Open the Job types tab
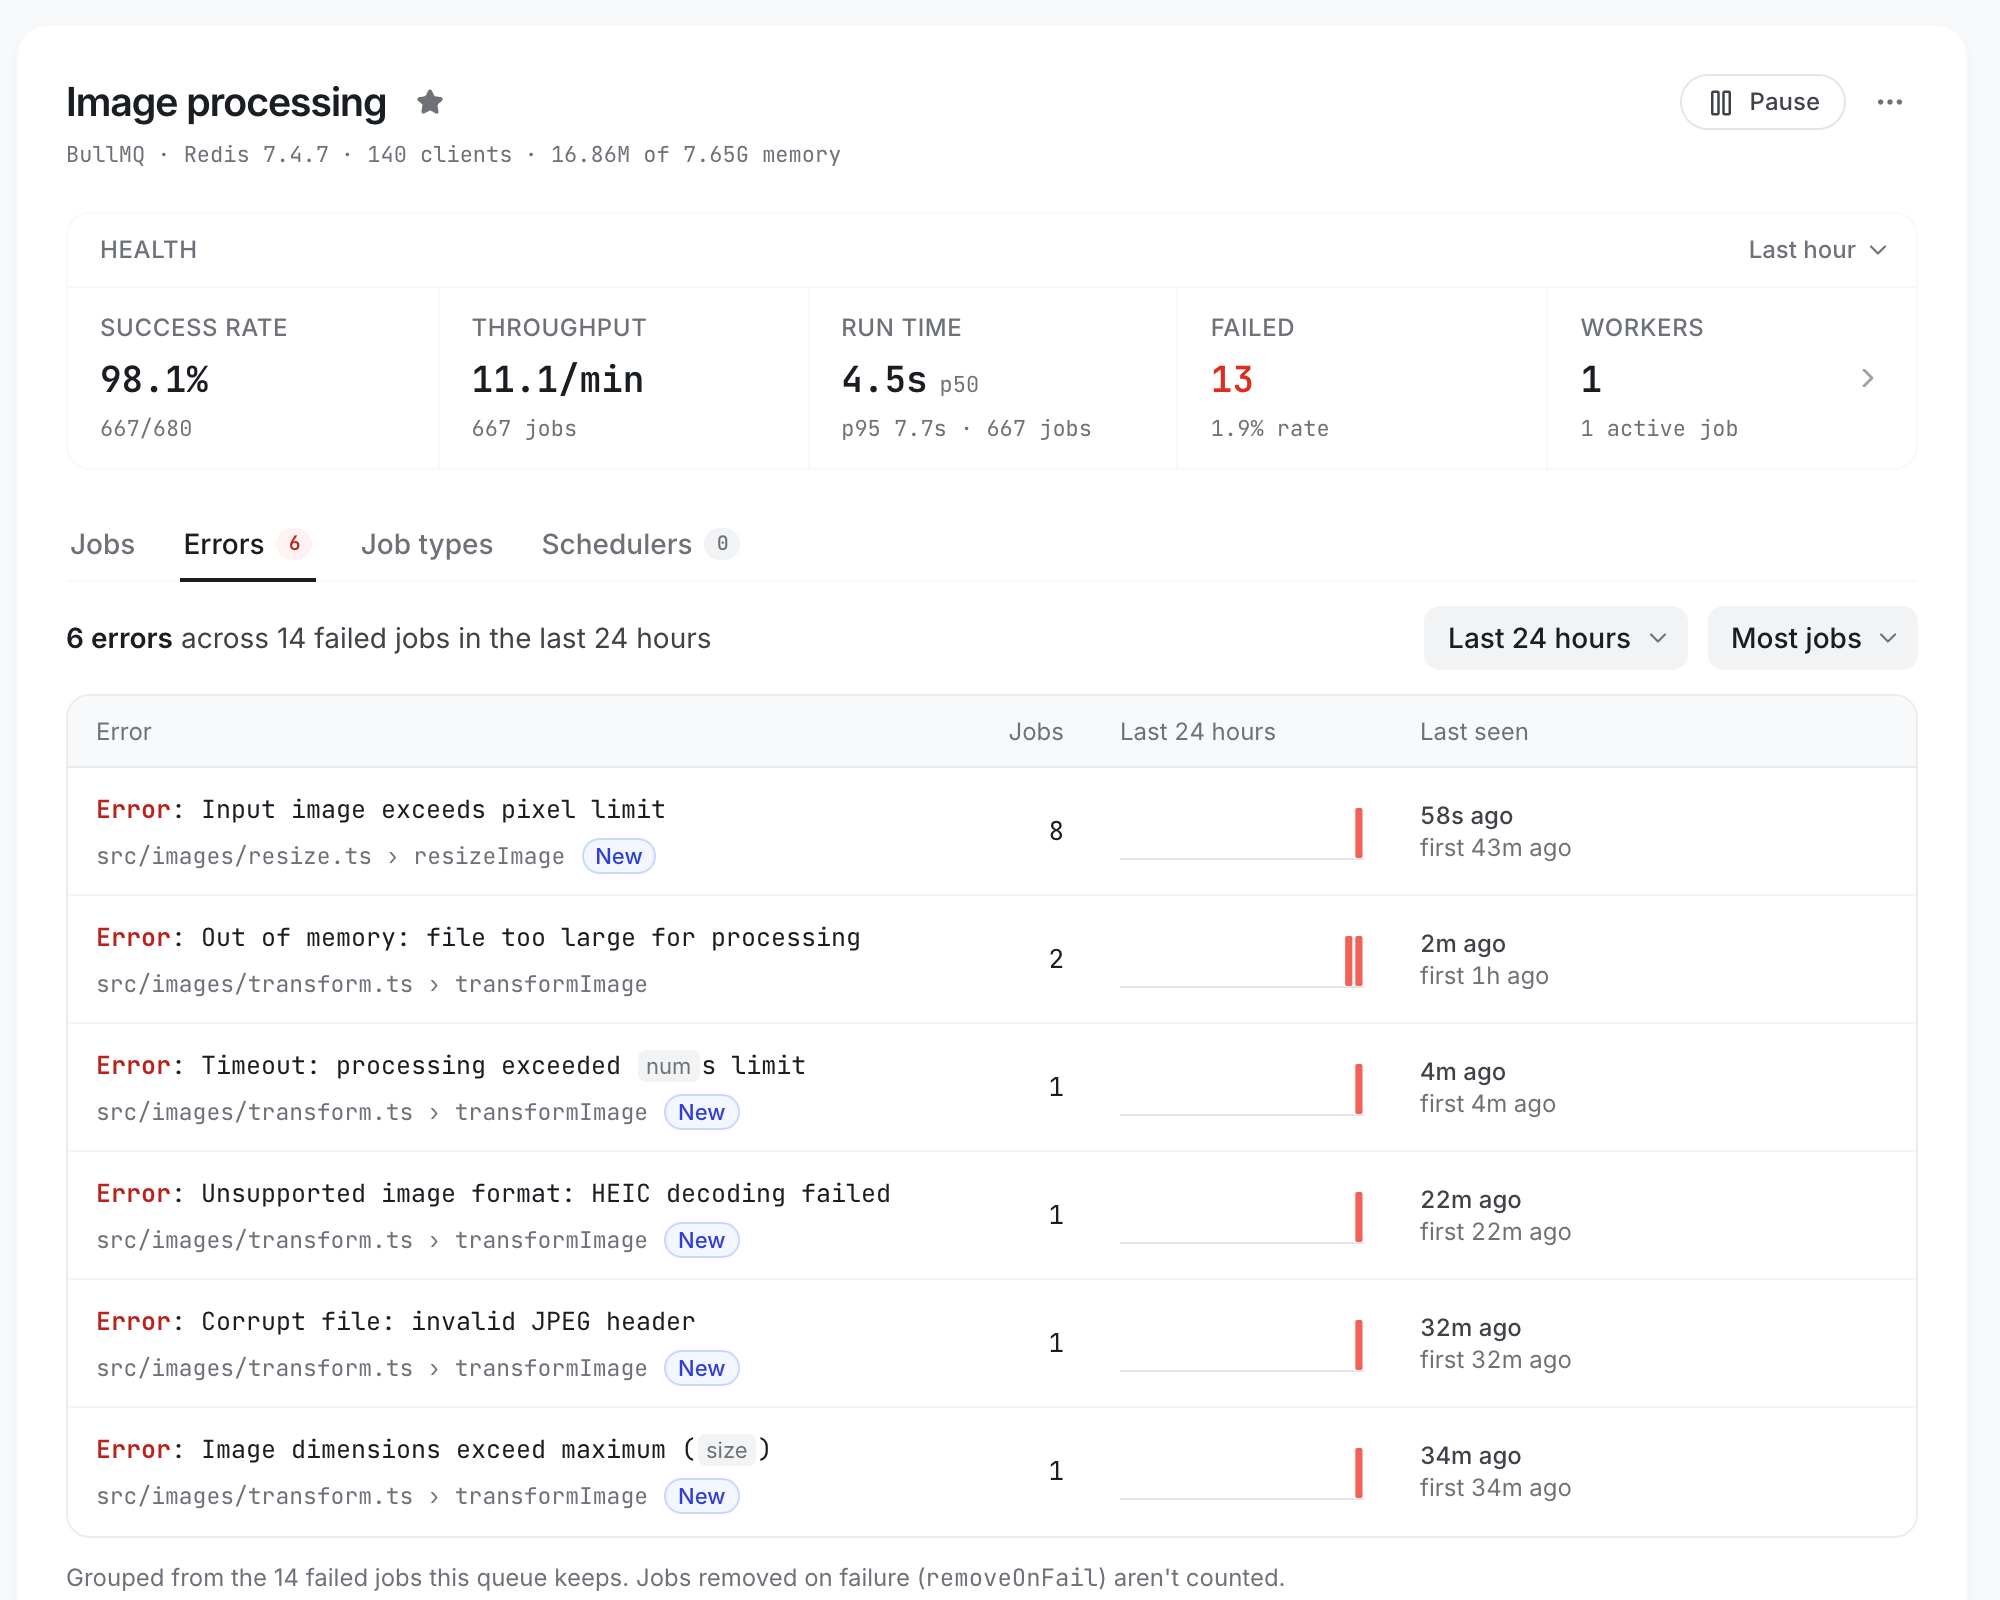The width and height of the screenshot is (2000, 1600). coord(427,544)
